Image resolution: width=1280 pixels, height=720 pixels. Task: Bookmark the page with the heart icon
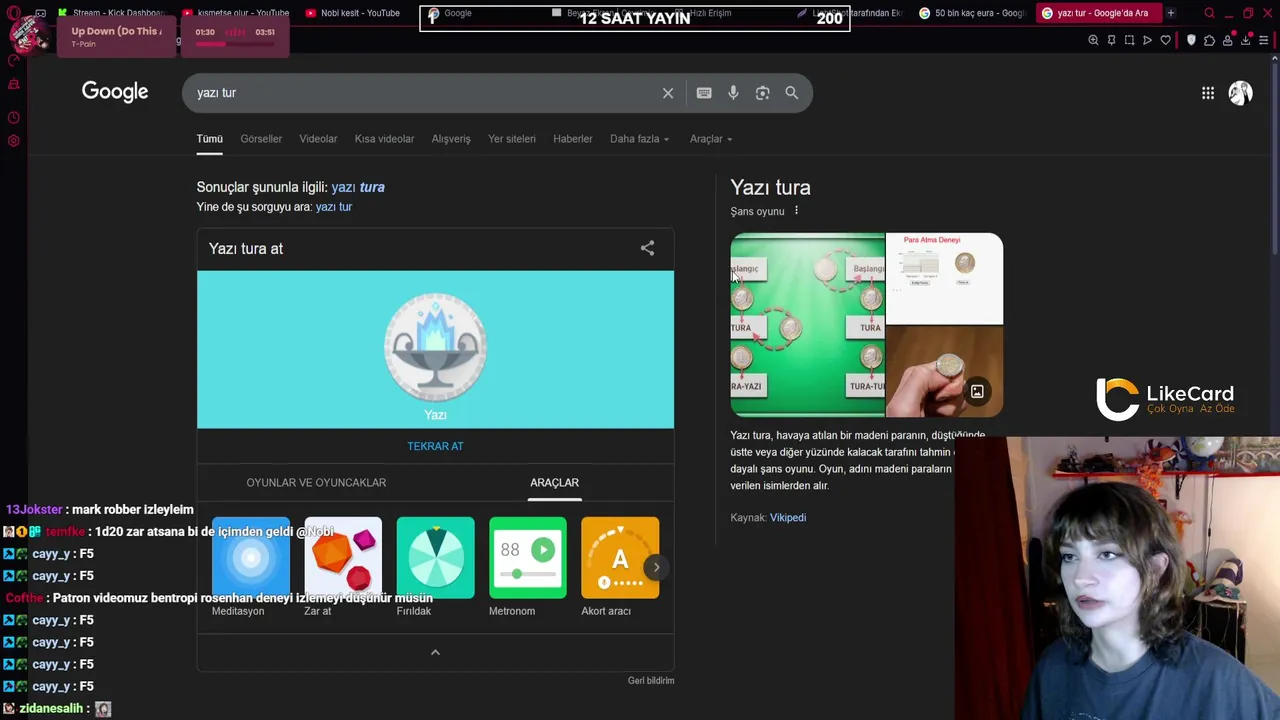point(1165,40)
